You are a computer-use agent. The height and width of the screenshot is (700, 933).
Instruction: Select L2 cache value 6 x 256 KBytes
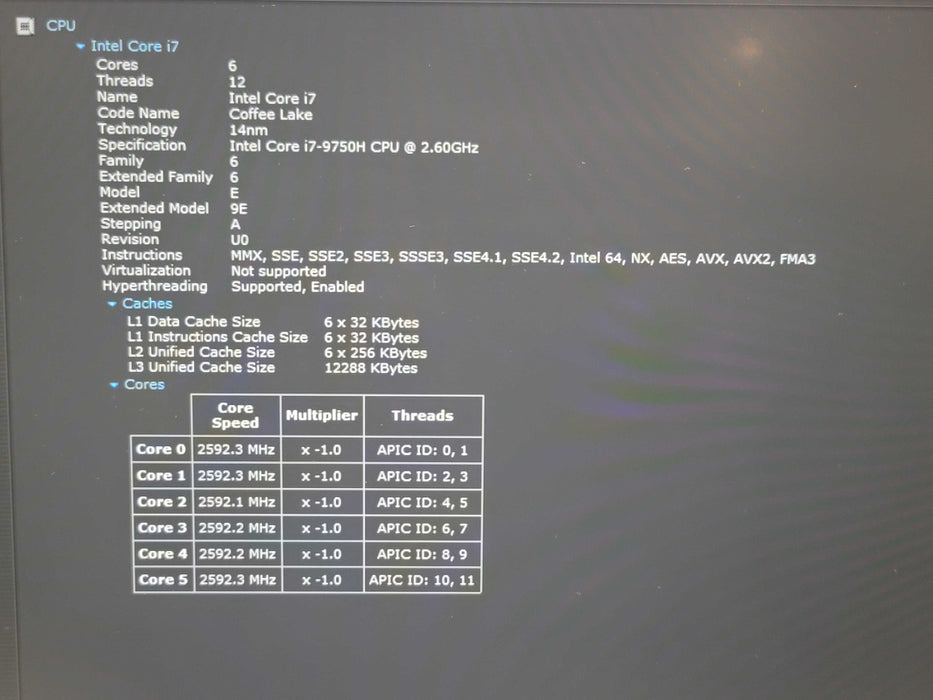point(375,352)
